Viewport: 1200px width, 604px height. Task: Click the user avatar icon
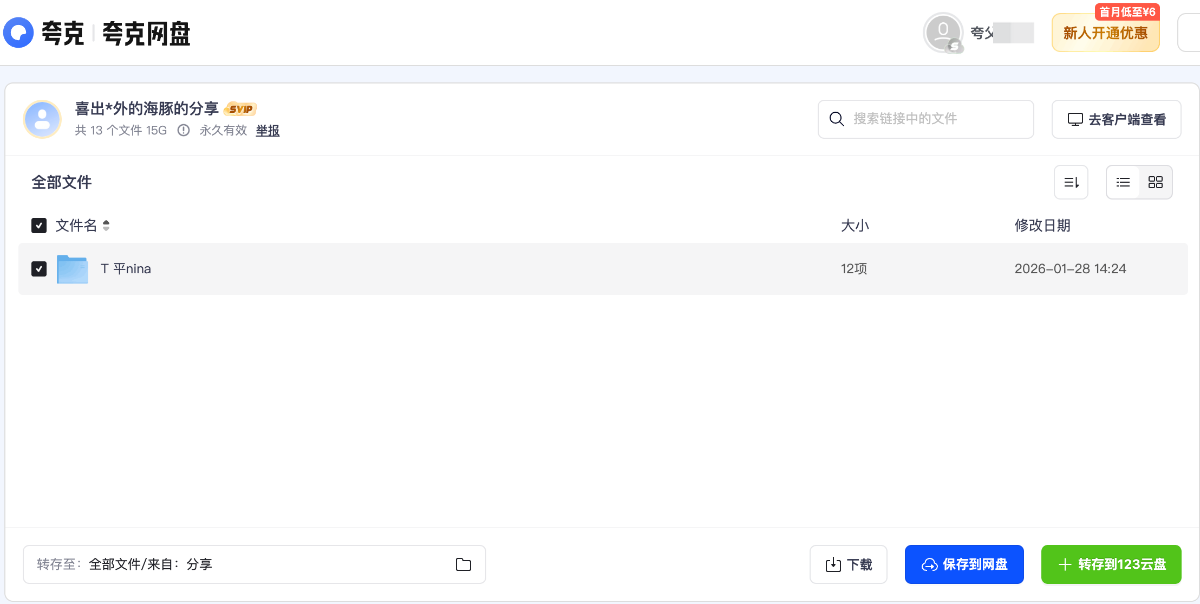[941, 32]
